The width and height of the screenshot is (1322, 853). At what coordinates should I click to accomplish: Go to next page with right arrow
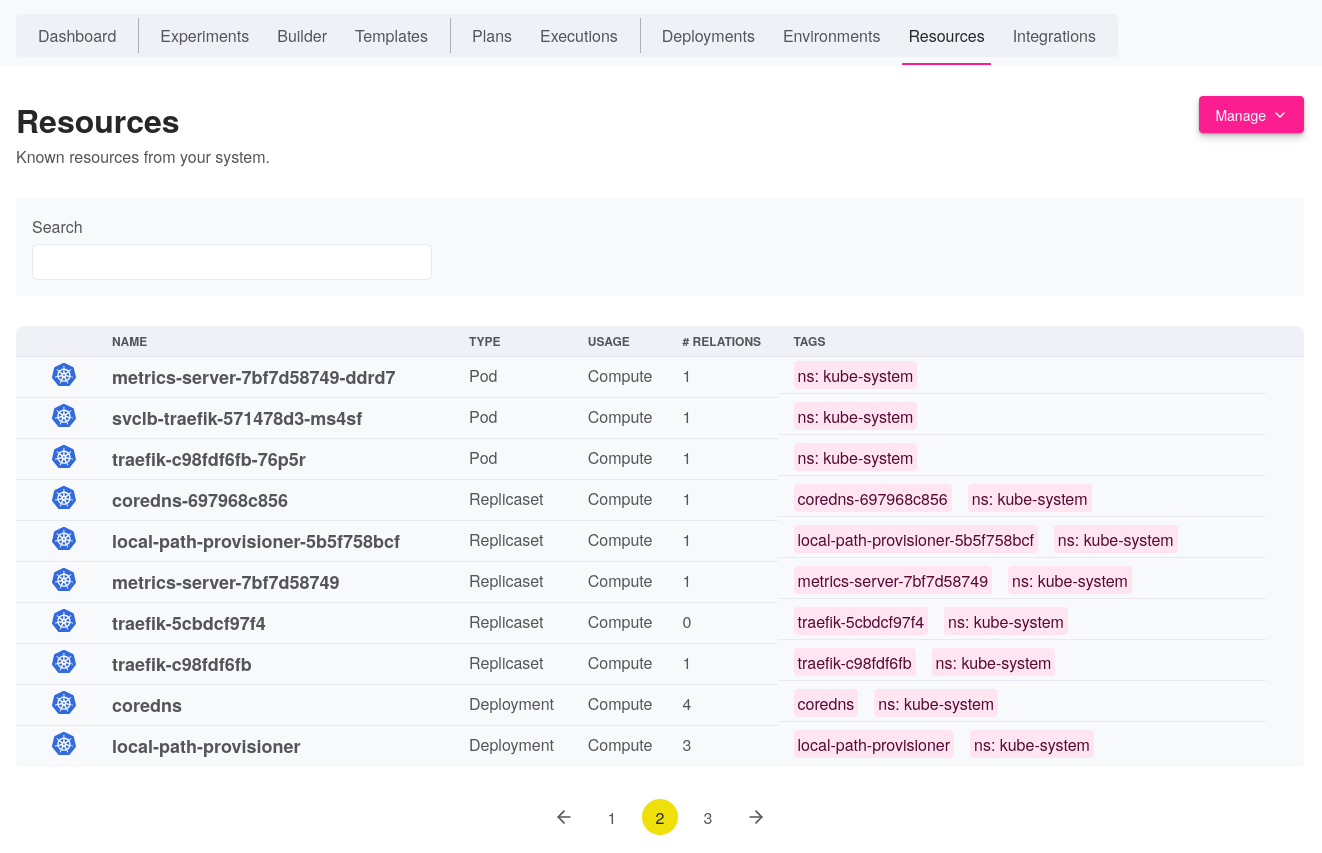(x=756, y=817)
